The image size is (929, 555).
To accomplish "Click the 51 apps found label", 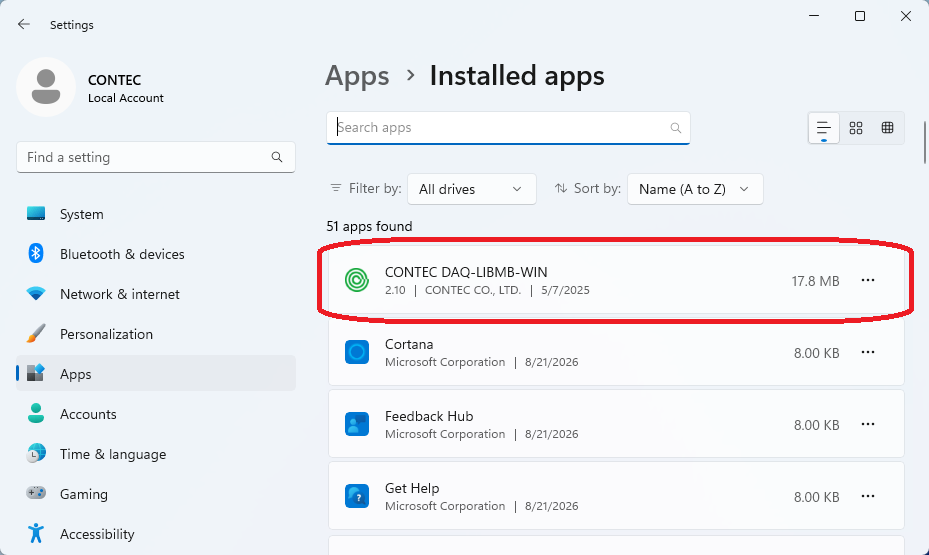I will (369, 226).
